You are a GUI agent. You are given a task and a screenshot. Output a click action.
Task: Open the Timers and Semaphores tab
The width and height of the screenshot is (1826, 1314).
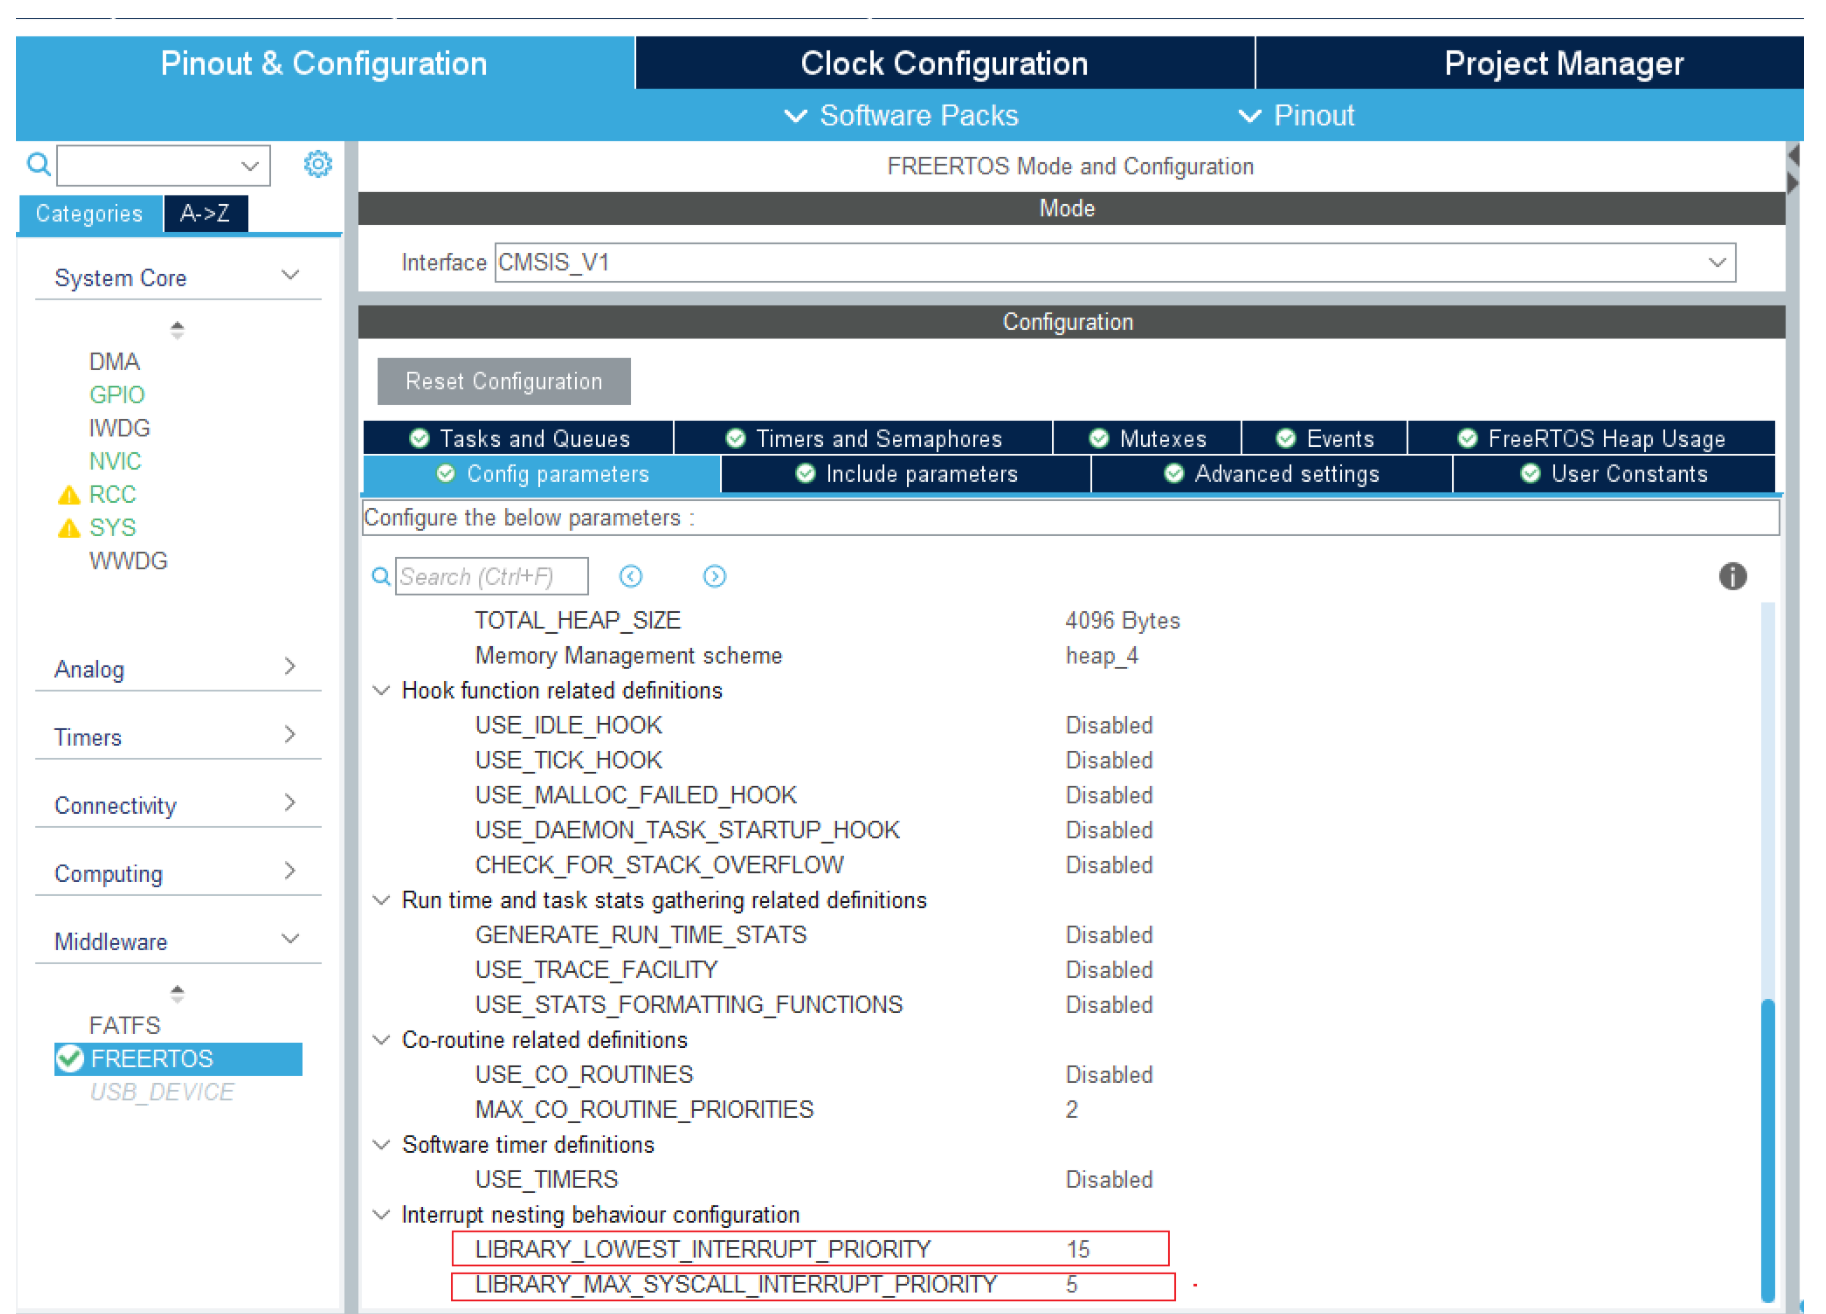[x=863, y=438]
